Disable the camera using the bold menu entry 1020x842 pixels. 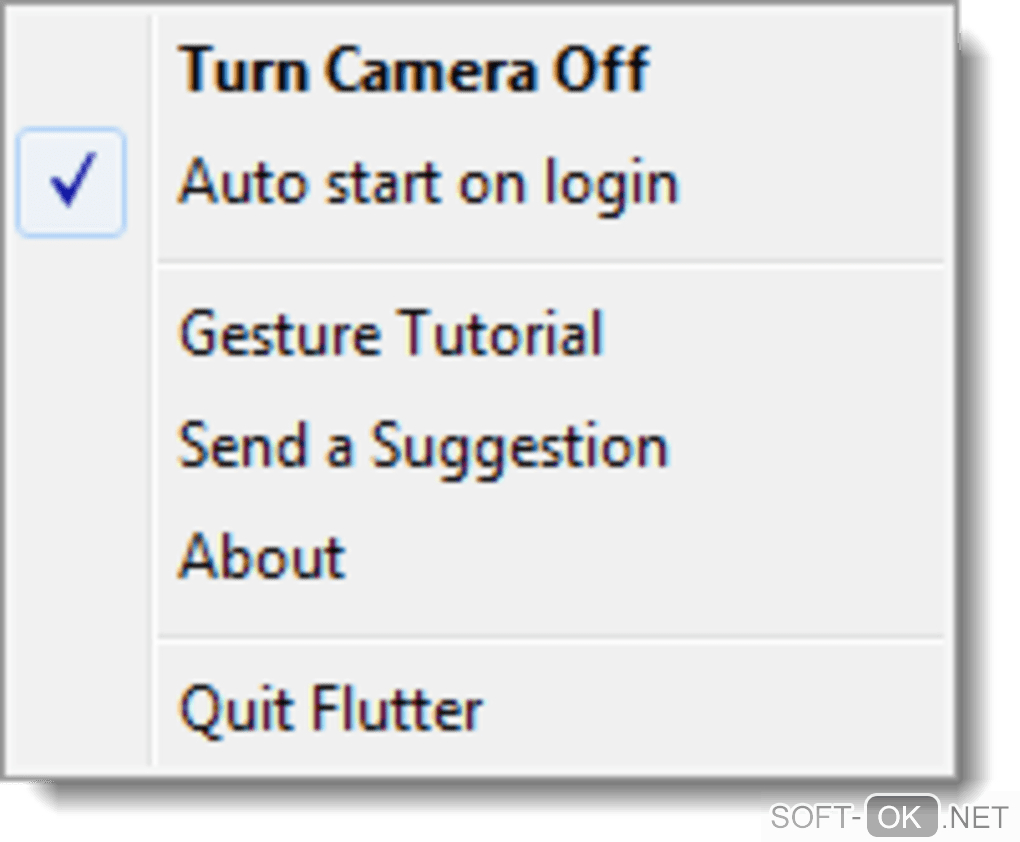coord(414,70)
